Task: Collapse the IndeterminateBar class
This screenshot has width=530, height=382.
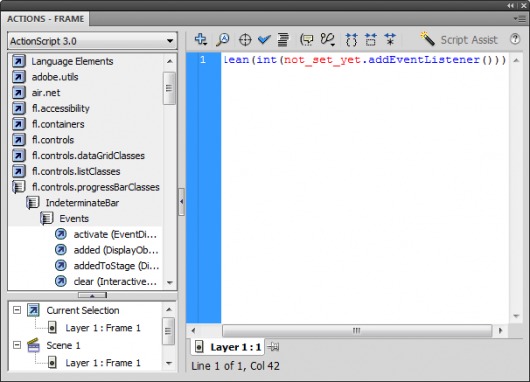Action: click(x=82, y=203)
